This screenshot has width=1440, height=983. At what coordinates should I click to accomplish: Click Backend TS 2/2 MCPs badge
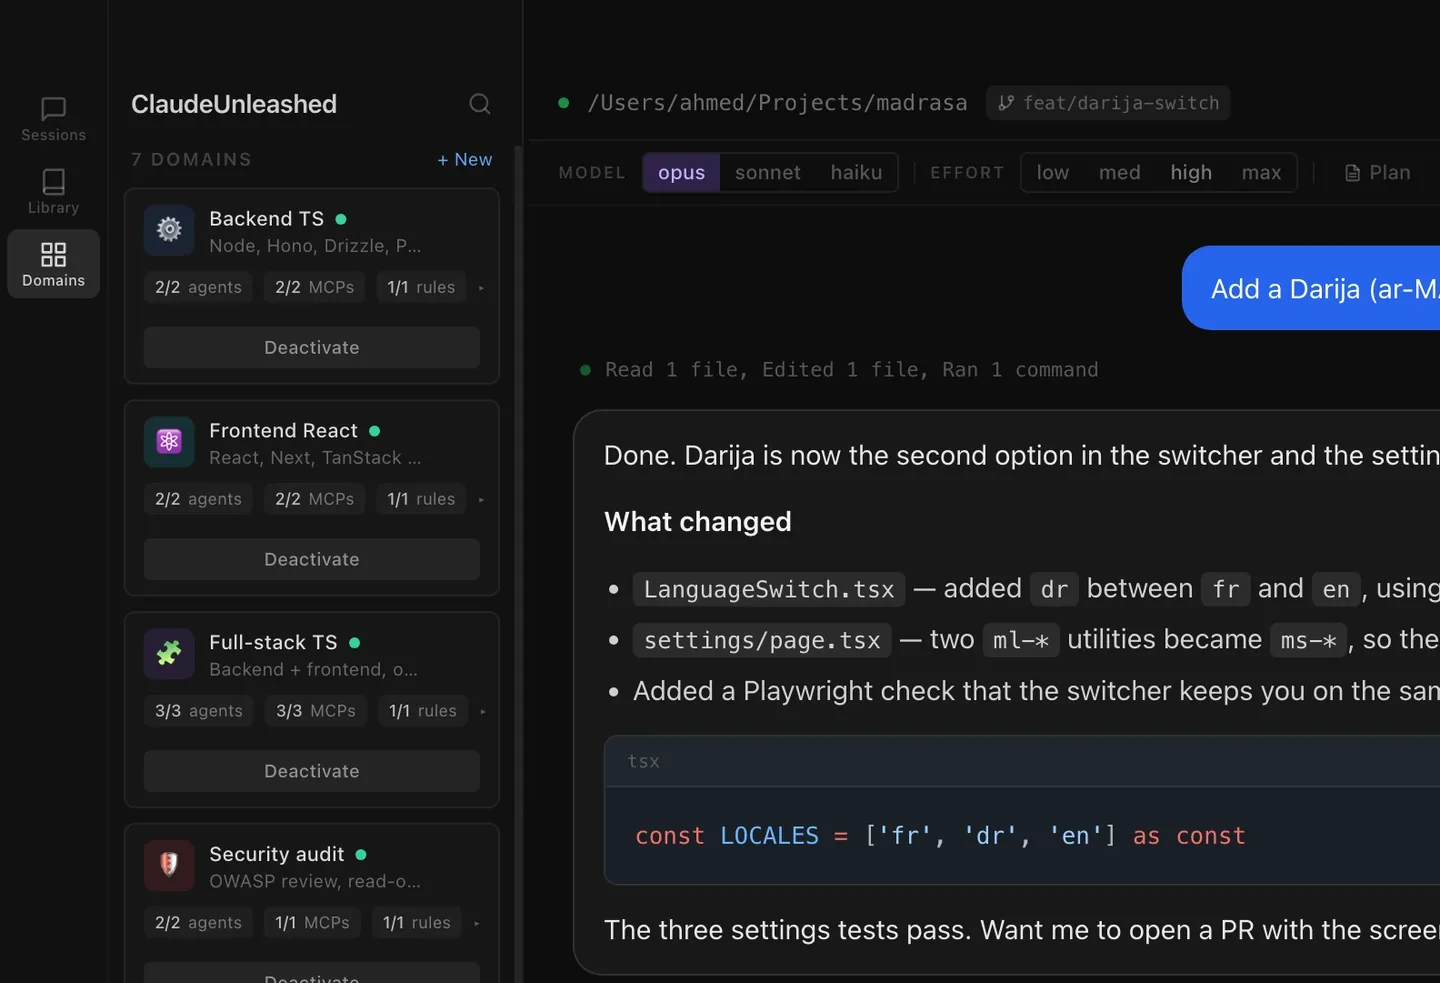click(315, 287)
